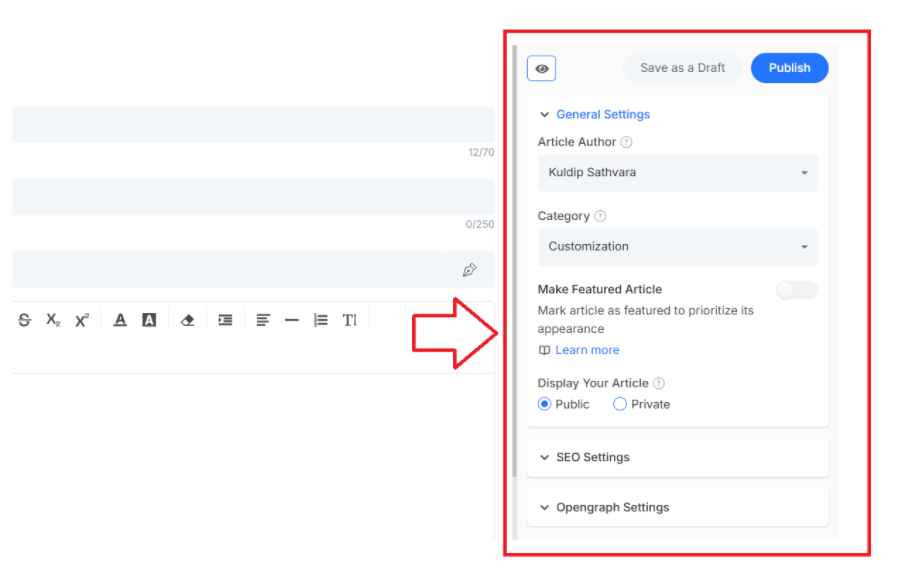Expand the SEO Settings section
Screen dimensions: 905x578
[x=678, y=457]
